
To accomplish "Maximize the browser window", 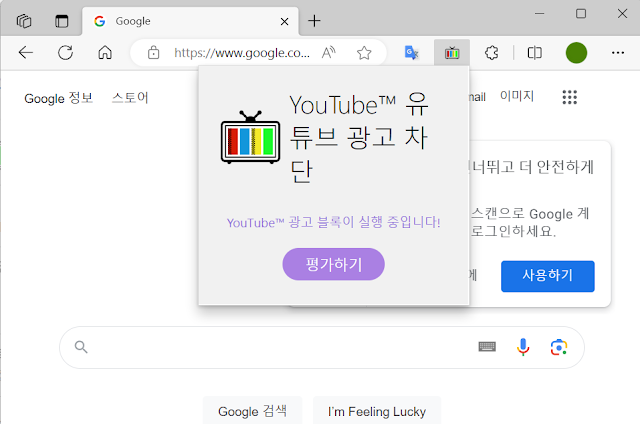I will (581, 13).
